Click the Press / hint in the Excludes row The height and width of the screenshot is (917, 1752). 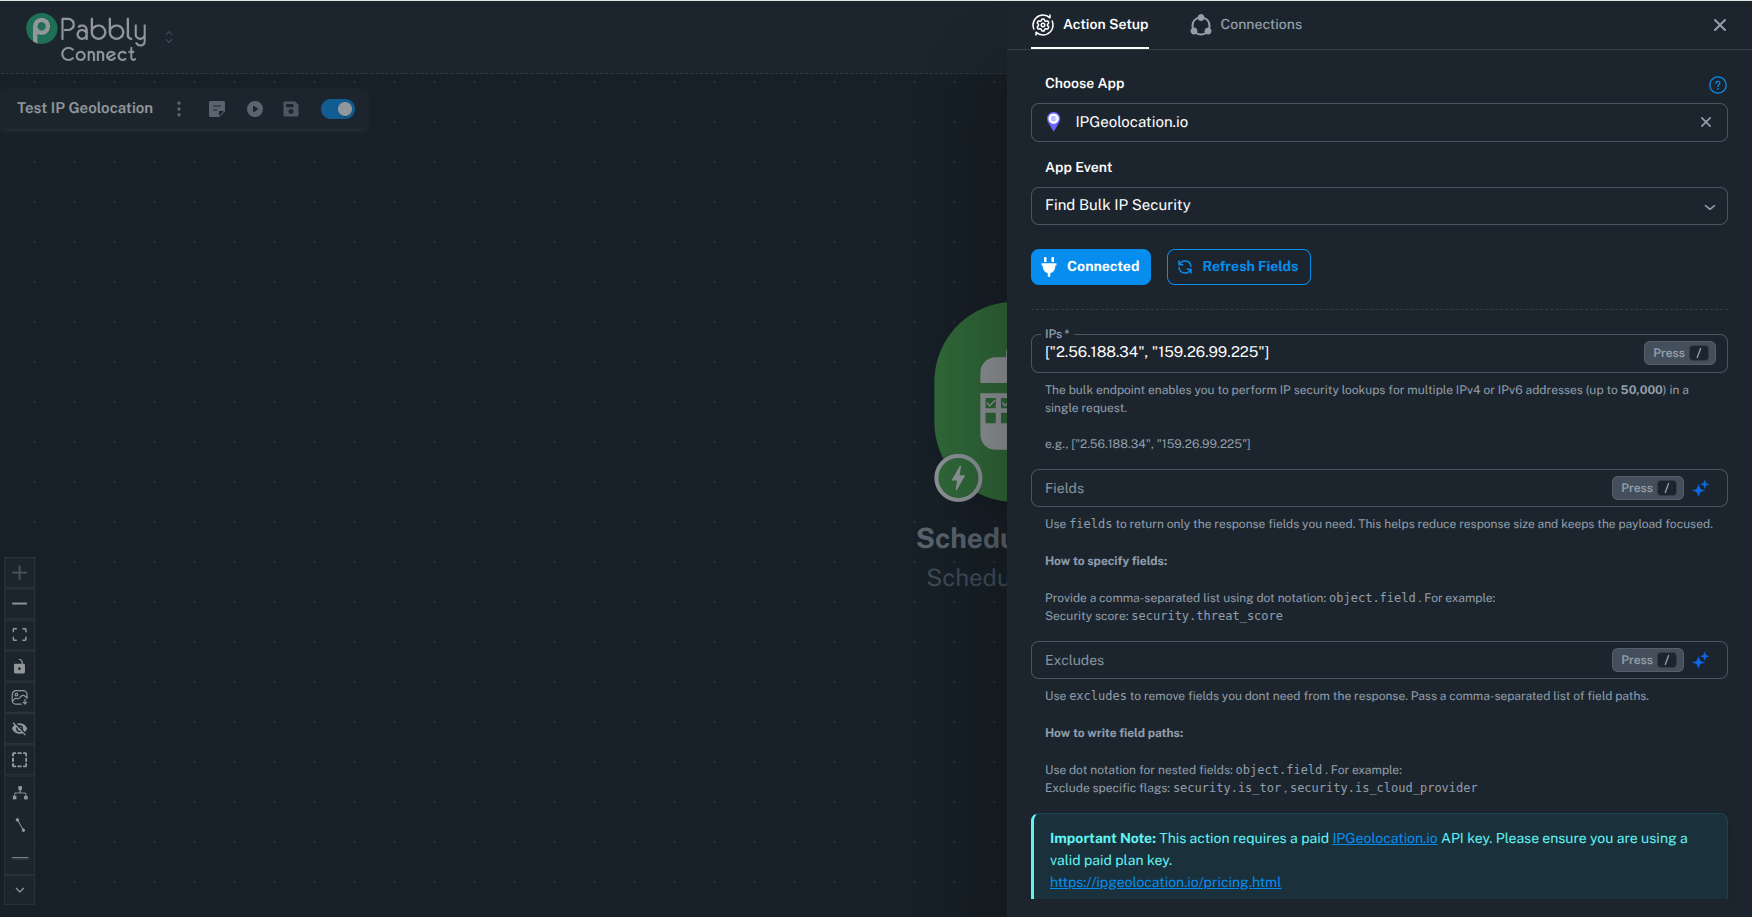(1648, 660)
